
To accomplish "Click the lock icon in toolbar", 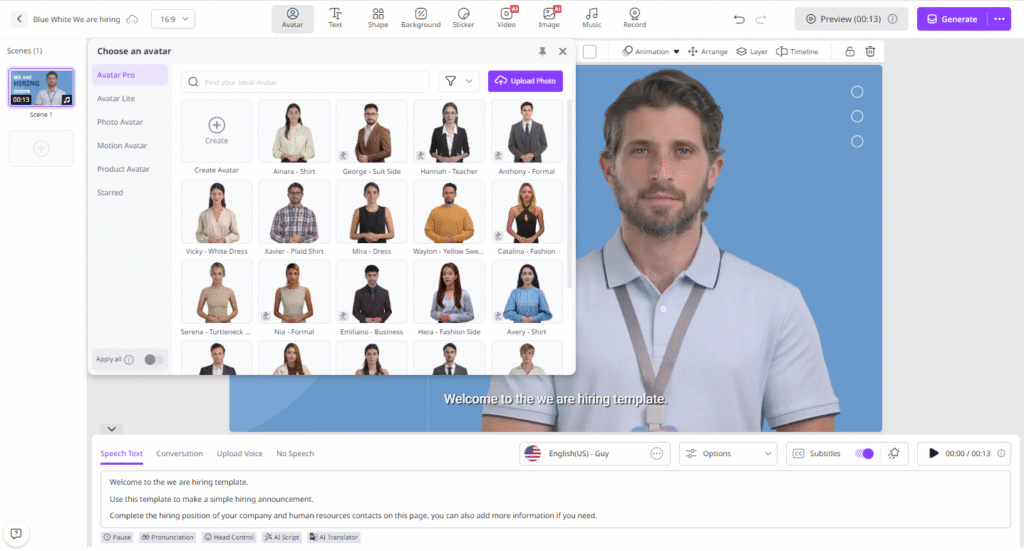I will (849, 51).
